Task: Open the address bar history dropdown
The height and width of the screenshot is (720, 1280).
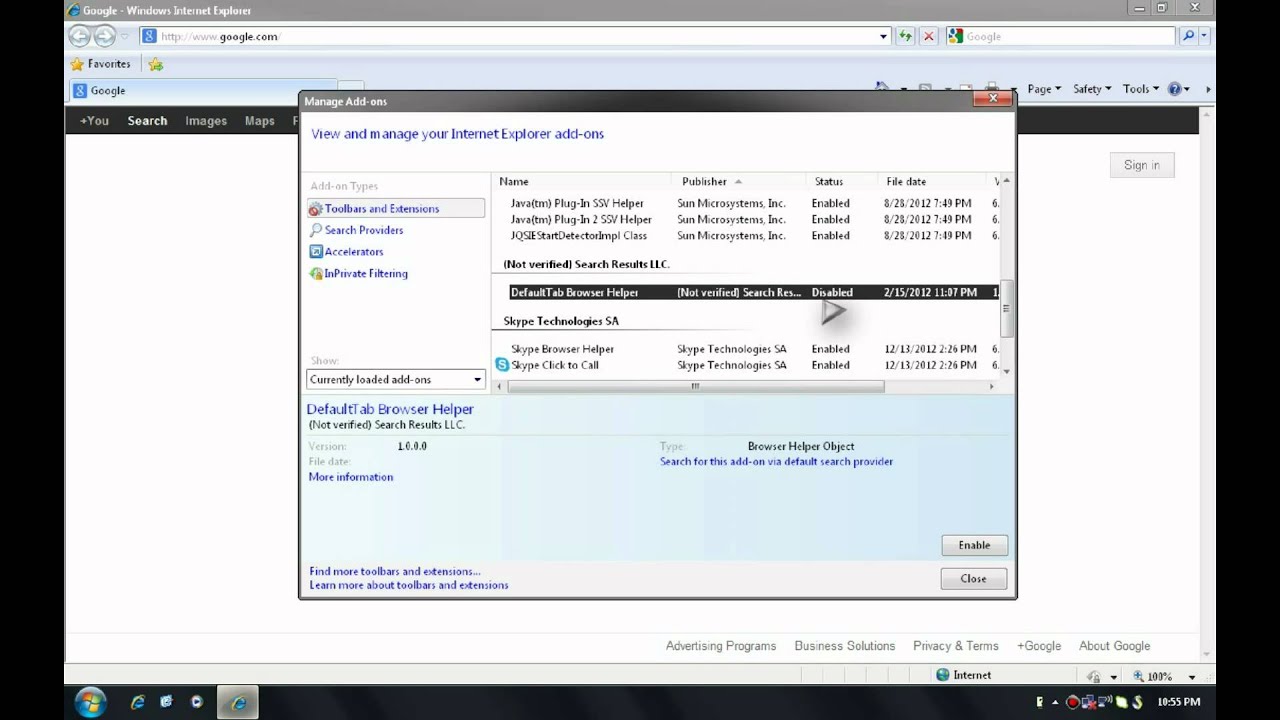Action: tap(883, 36)
